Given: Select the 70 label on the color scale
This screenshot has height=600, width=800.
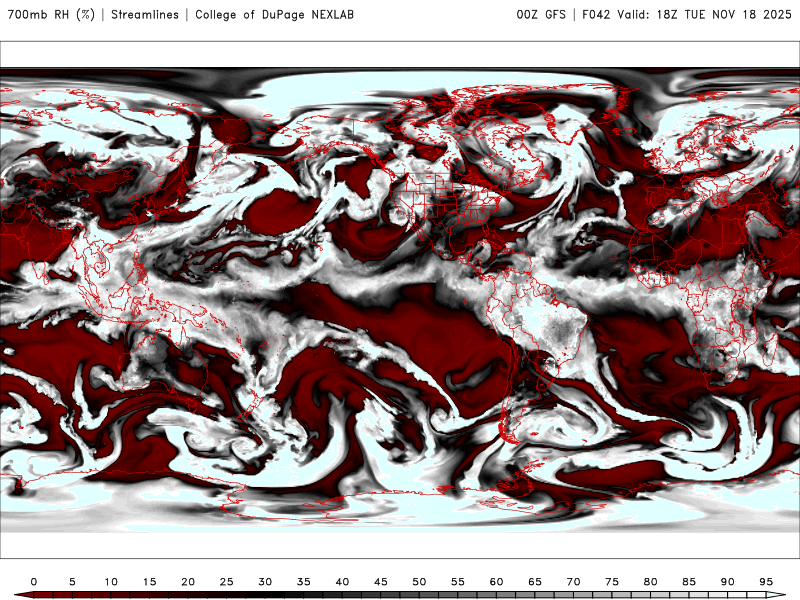Looking at the screenshot, I should tap(573, 582).
